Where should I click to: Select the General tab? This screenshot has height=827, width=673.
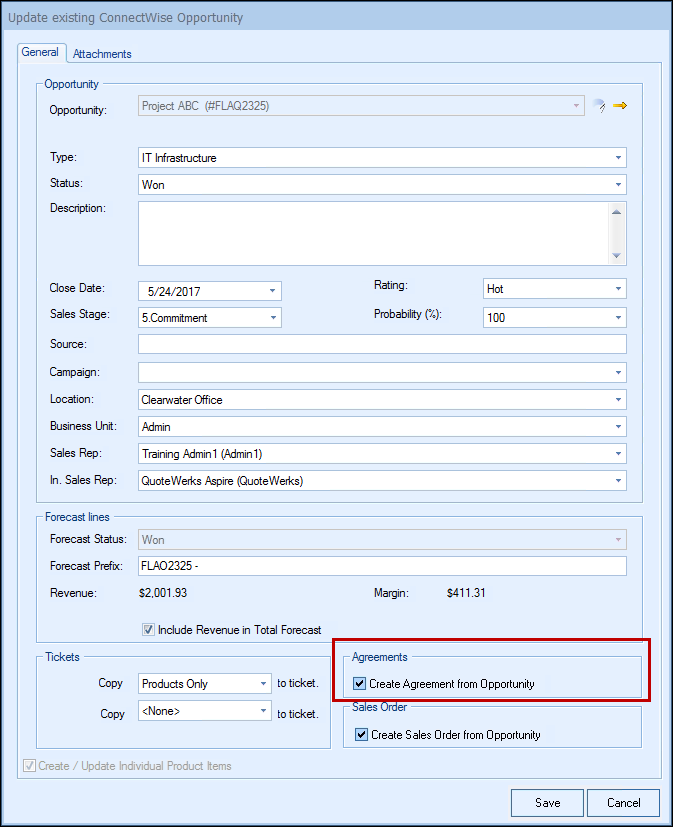(41, 53)
